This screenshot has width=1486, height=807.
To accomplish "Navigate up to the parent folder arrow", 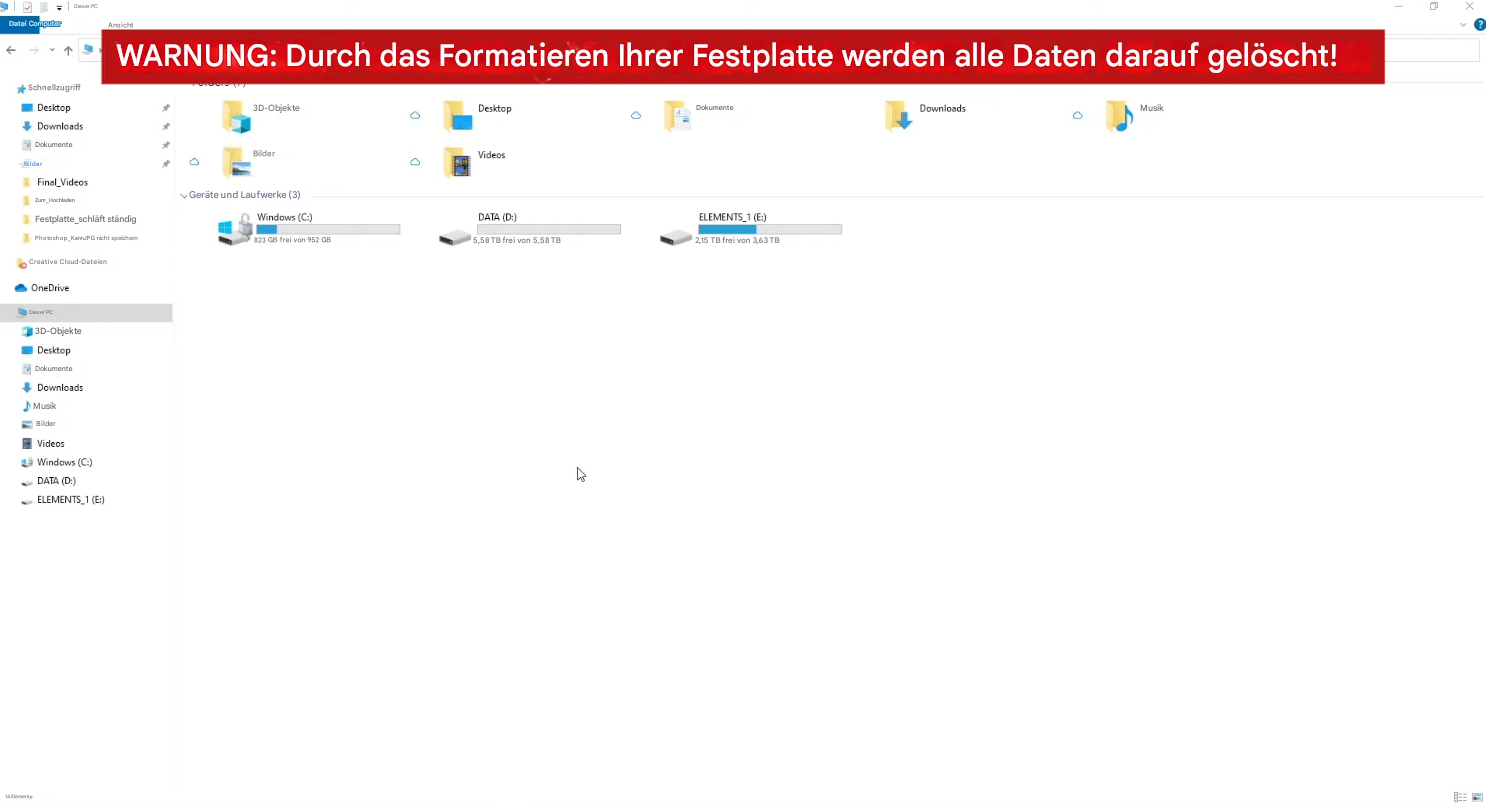I will tap(67, 50).
